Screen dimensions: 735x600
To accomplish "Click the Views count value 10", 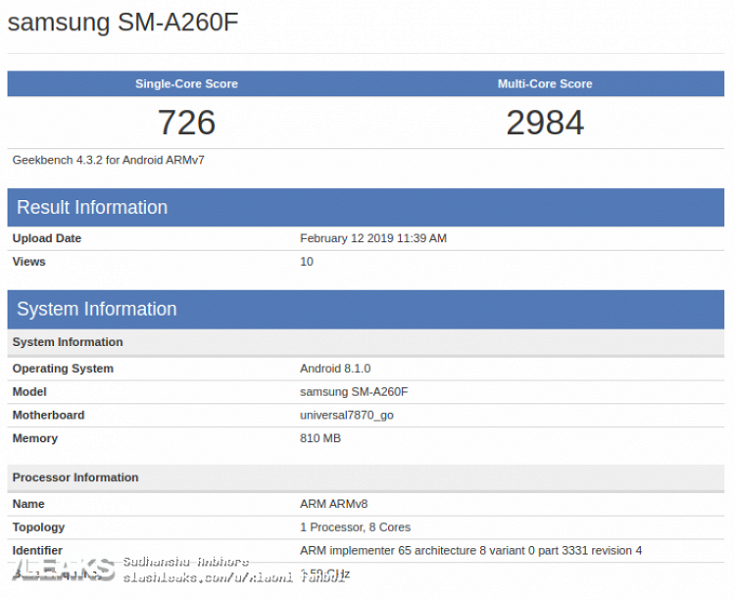I will [x=307, y=262].
